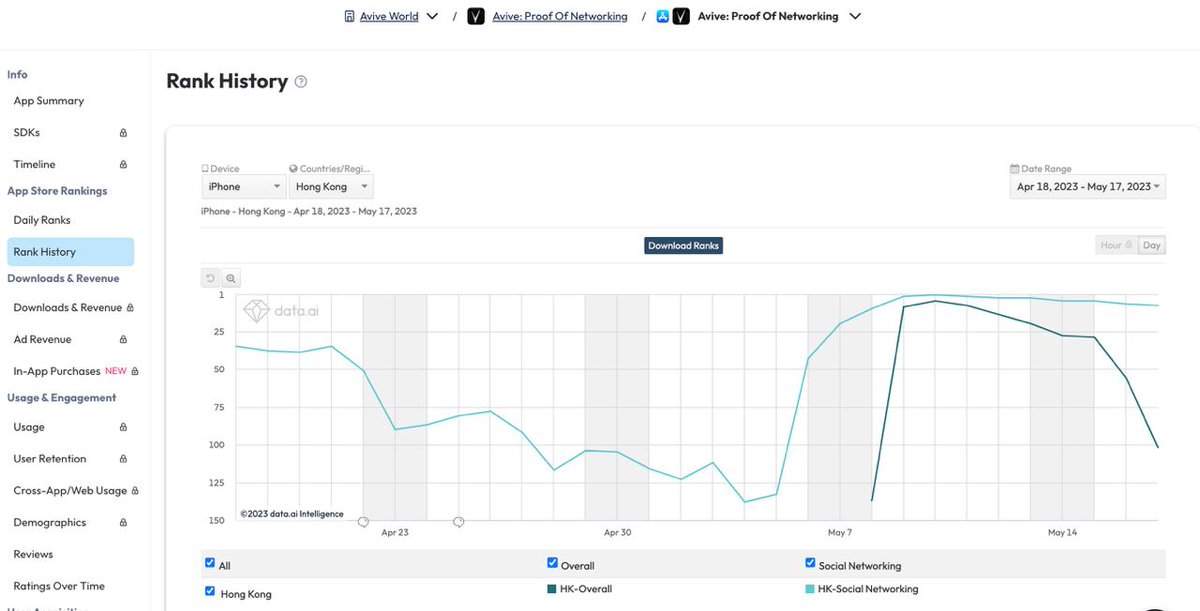This screenshot has width=1200, height=611.
Task: Open Cross-App/Web Usage in sidebar
Action: (x=70, y=491)
